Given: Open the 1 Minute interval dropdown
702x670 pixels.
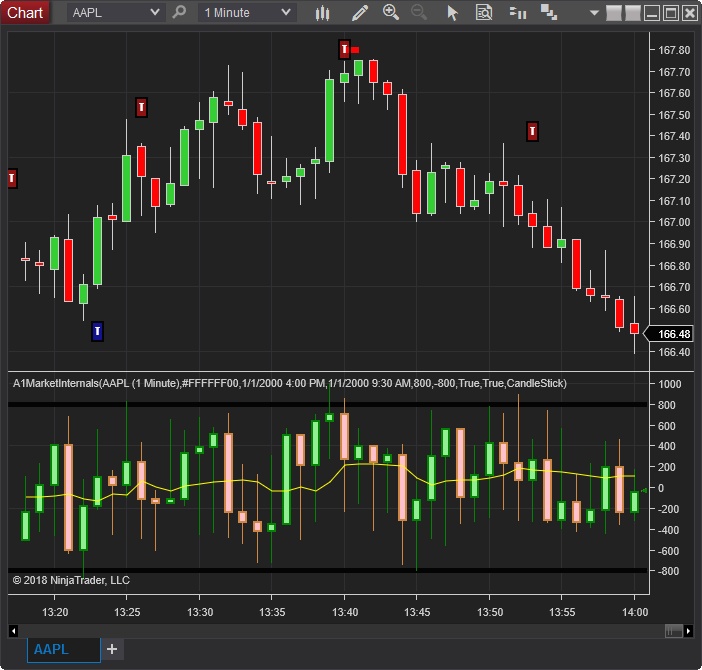Looking at the screenshot, I should coord(247,13).
